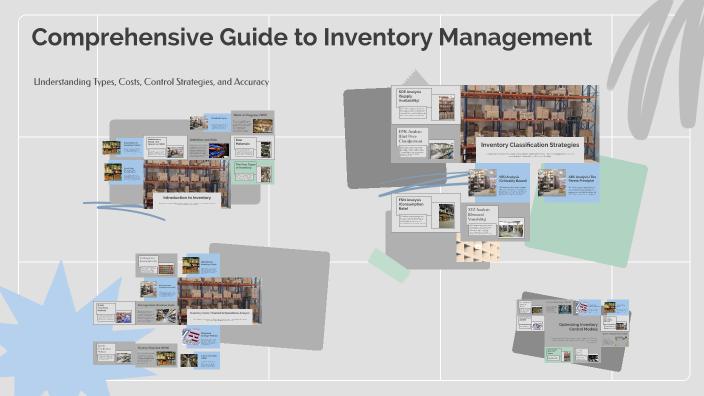Open the Four Types of Inventory green slide
Screen dimensions: 704x396
253,172
